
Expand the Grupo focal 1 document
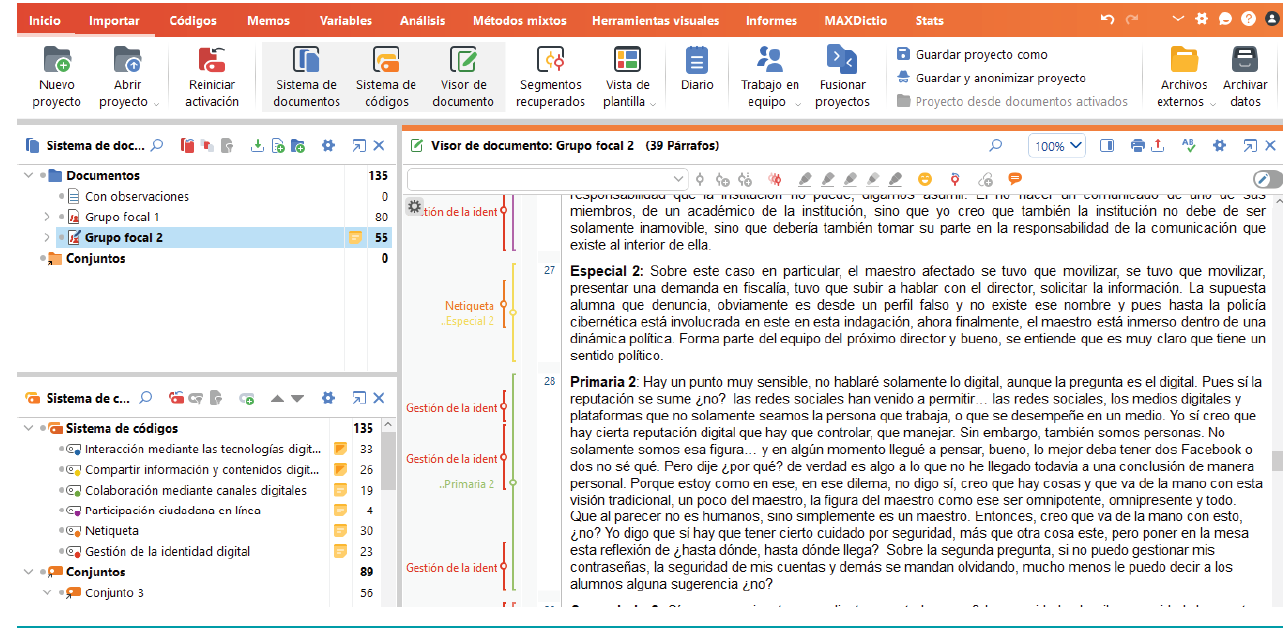46,217
